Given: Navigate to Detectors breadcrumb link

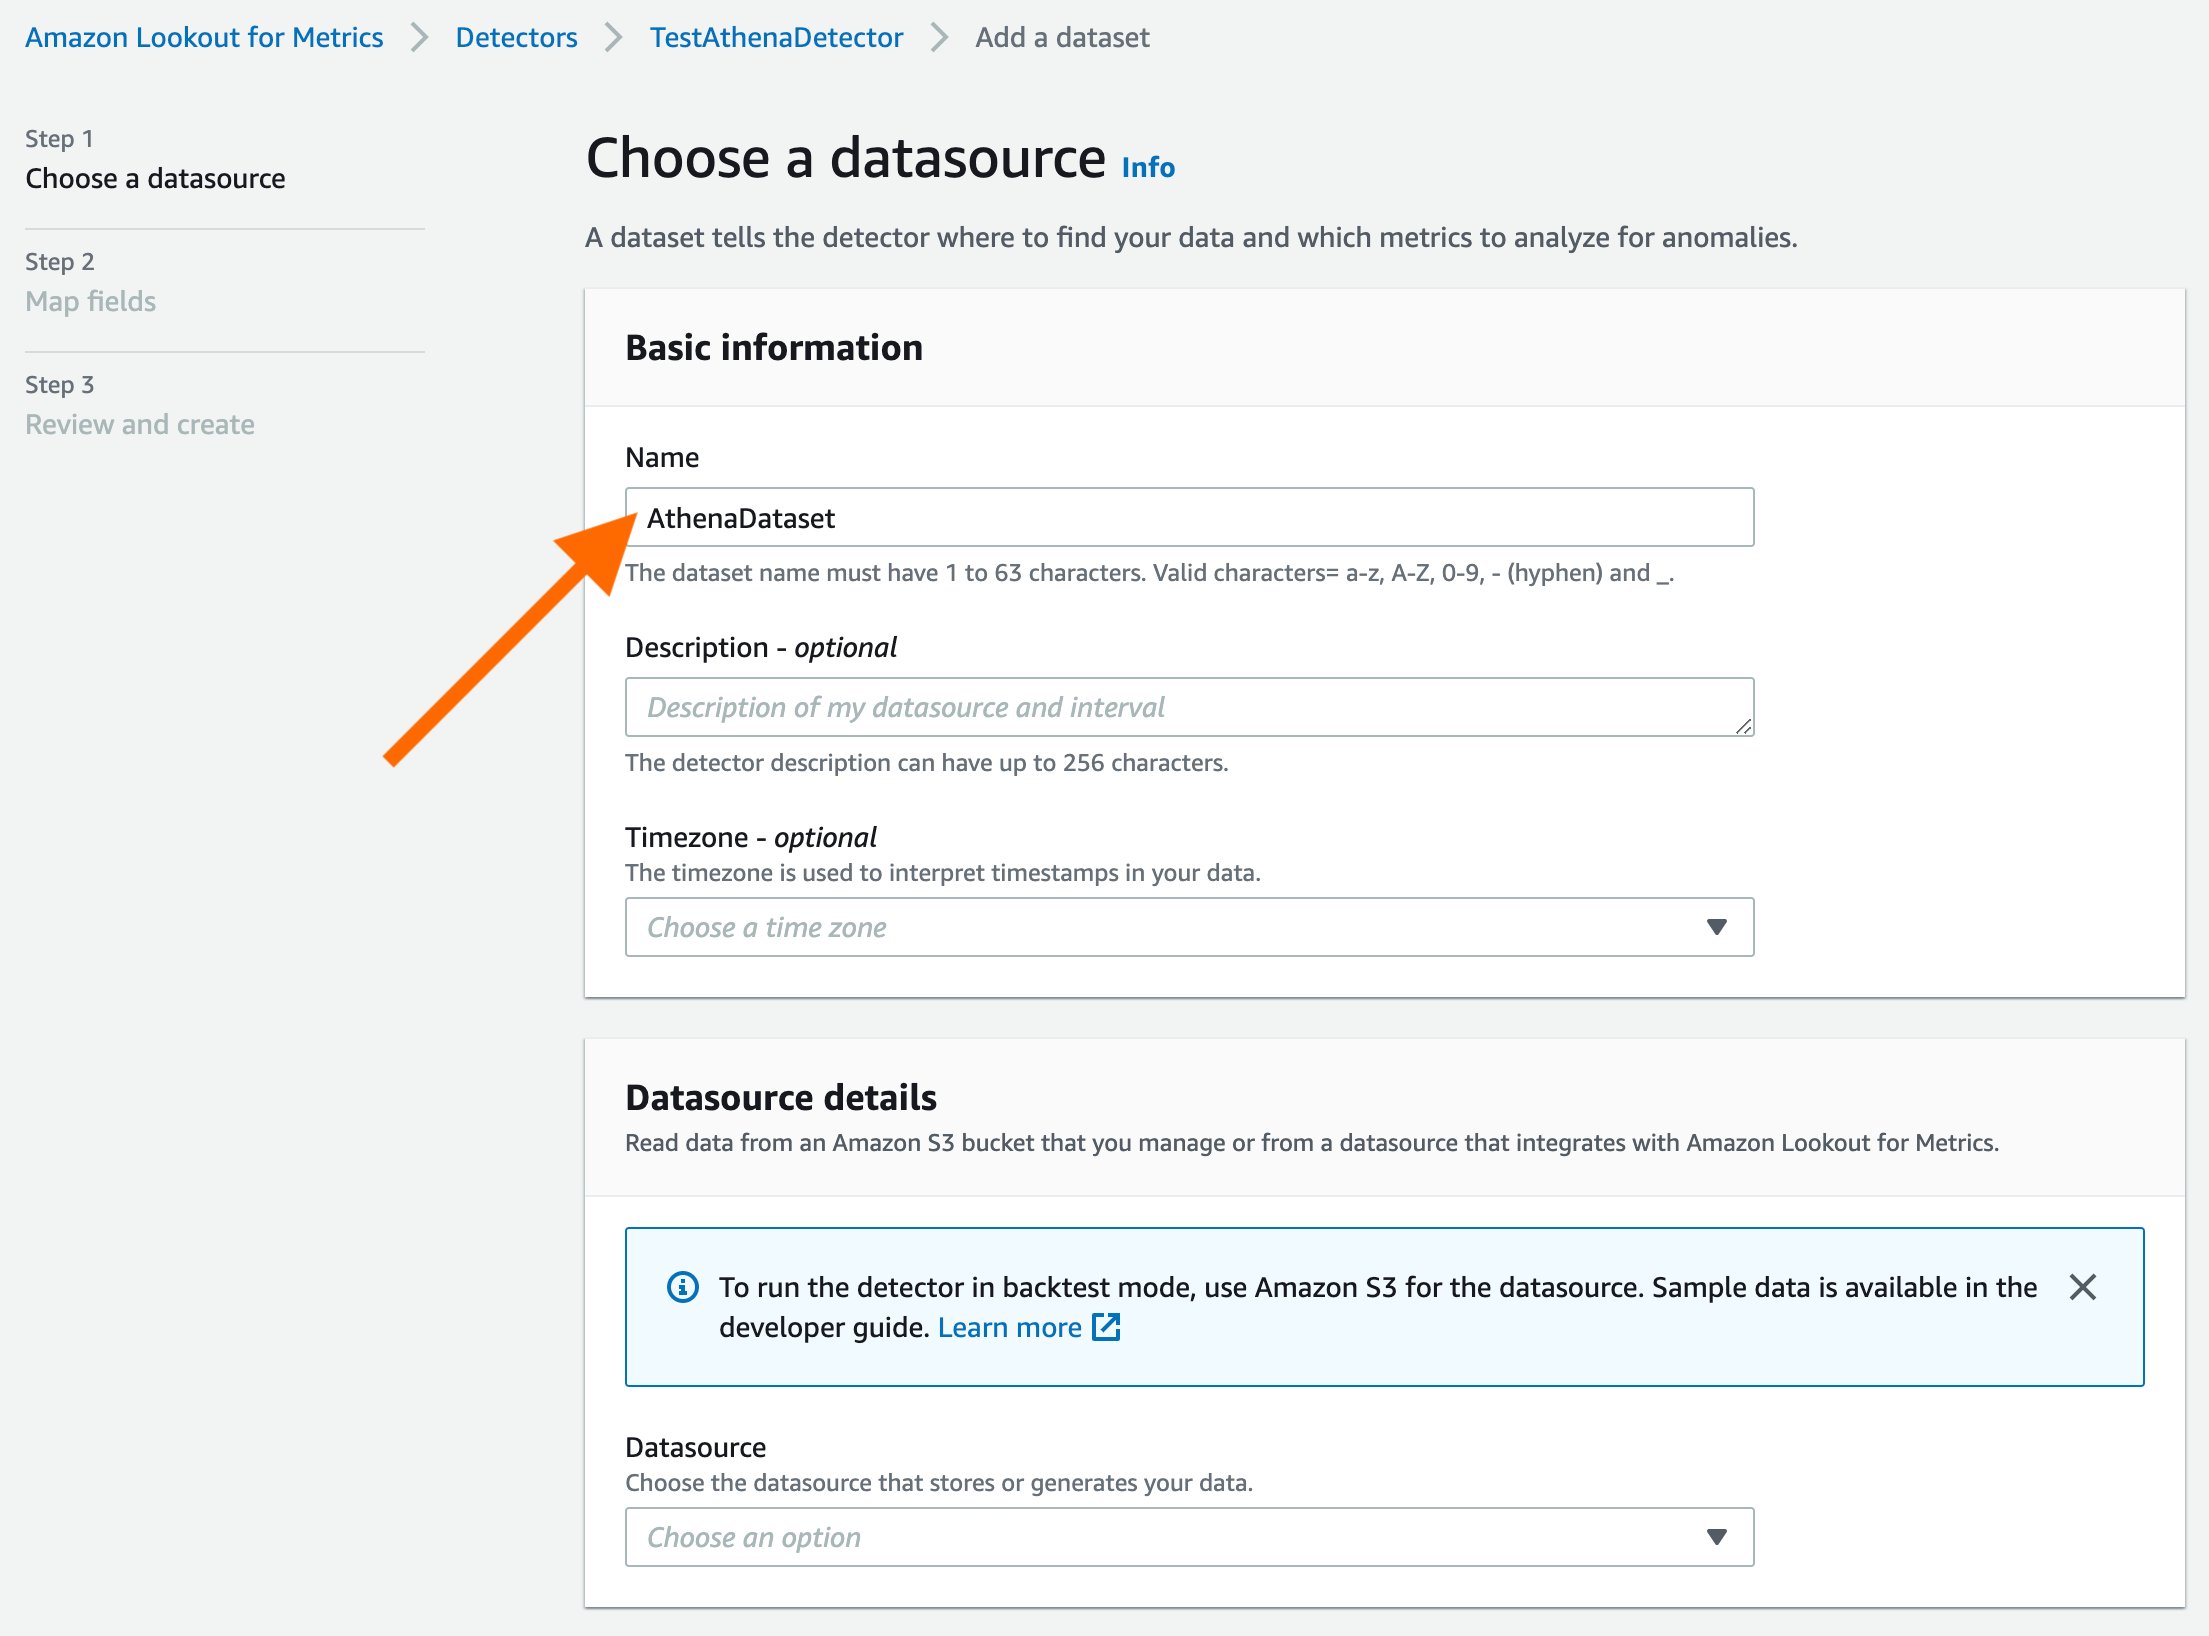Looking at the screenshot, I should click(516, 38).
